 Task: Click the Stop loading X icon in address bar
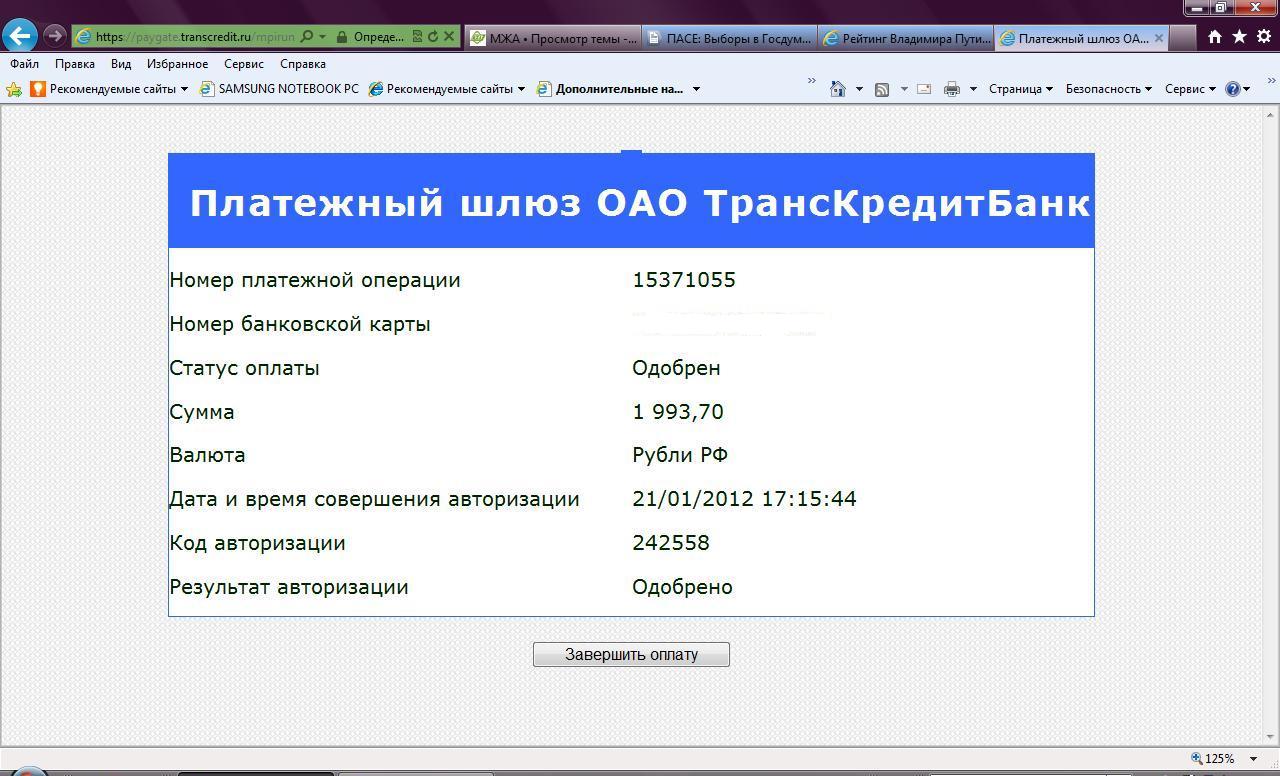449,37
